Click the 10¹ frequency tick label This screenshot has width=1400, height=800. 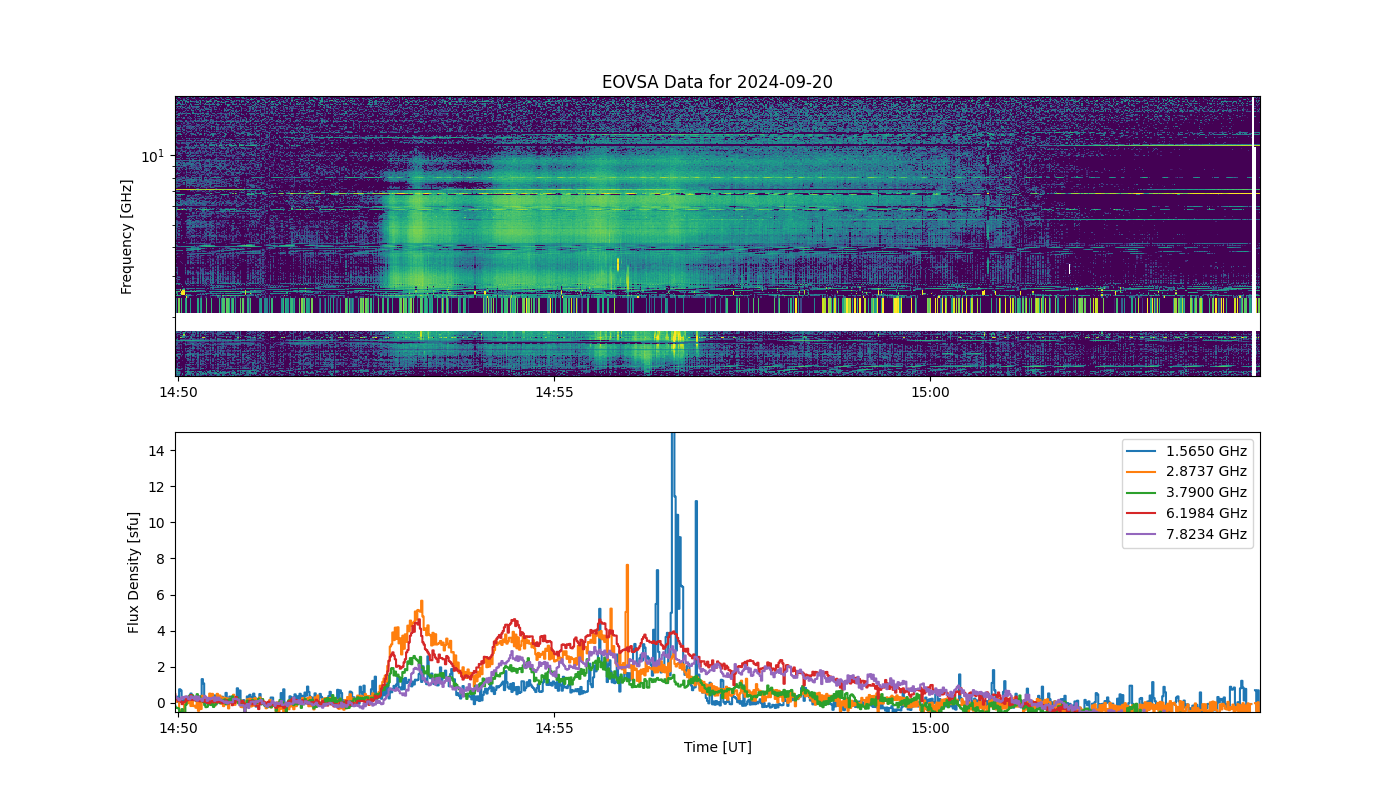pos(151,156)
